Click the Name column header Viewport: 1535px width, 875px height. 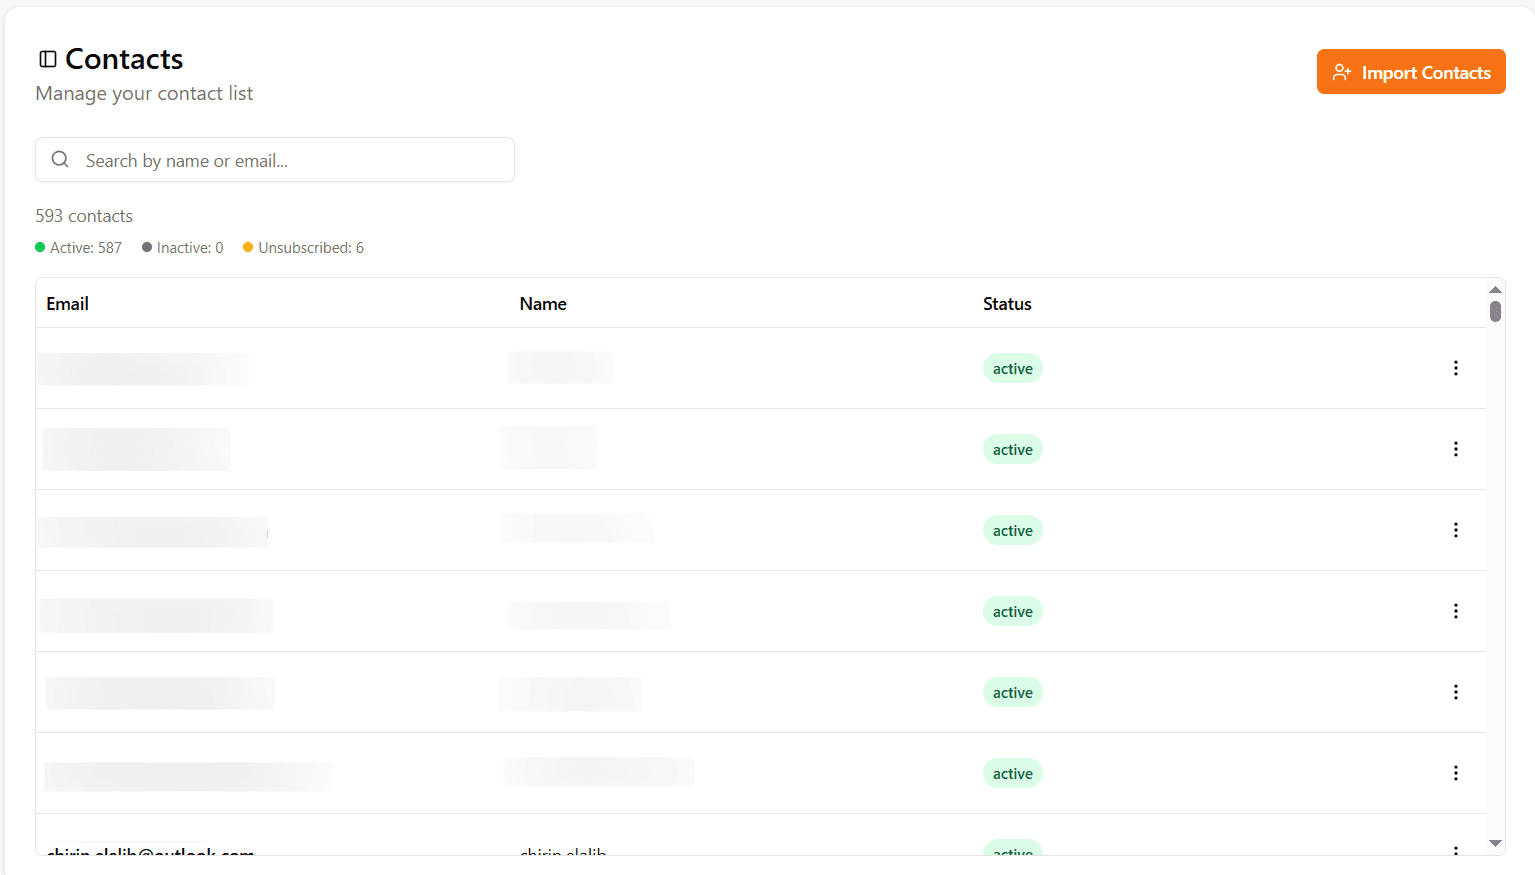tap(543, 304)
